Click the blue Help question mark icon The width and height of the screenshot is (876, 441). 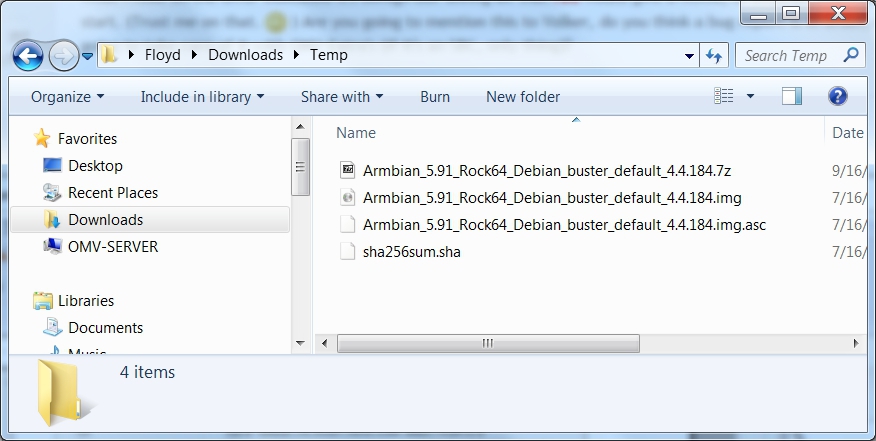(838, 97)
